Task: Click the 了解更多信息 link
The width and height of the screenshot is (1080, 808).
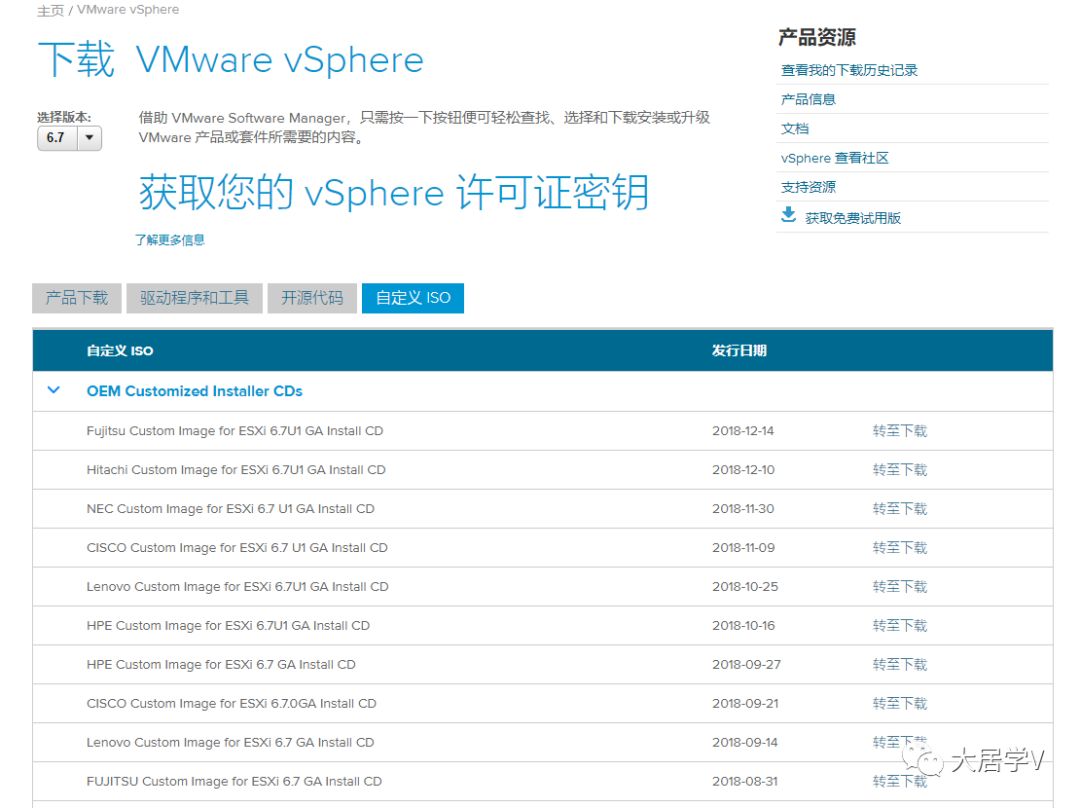Action: point(169,240)
